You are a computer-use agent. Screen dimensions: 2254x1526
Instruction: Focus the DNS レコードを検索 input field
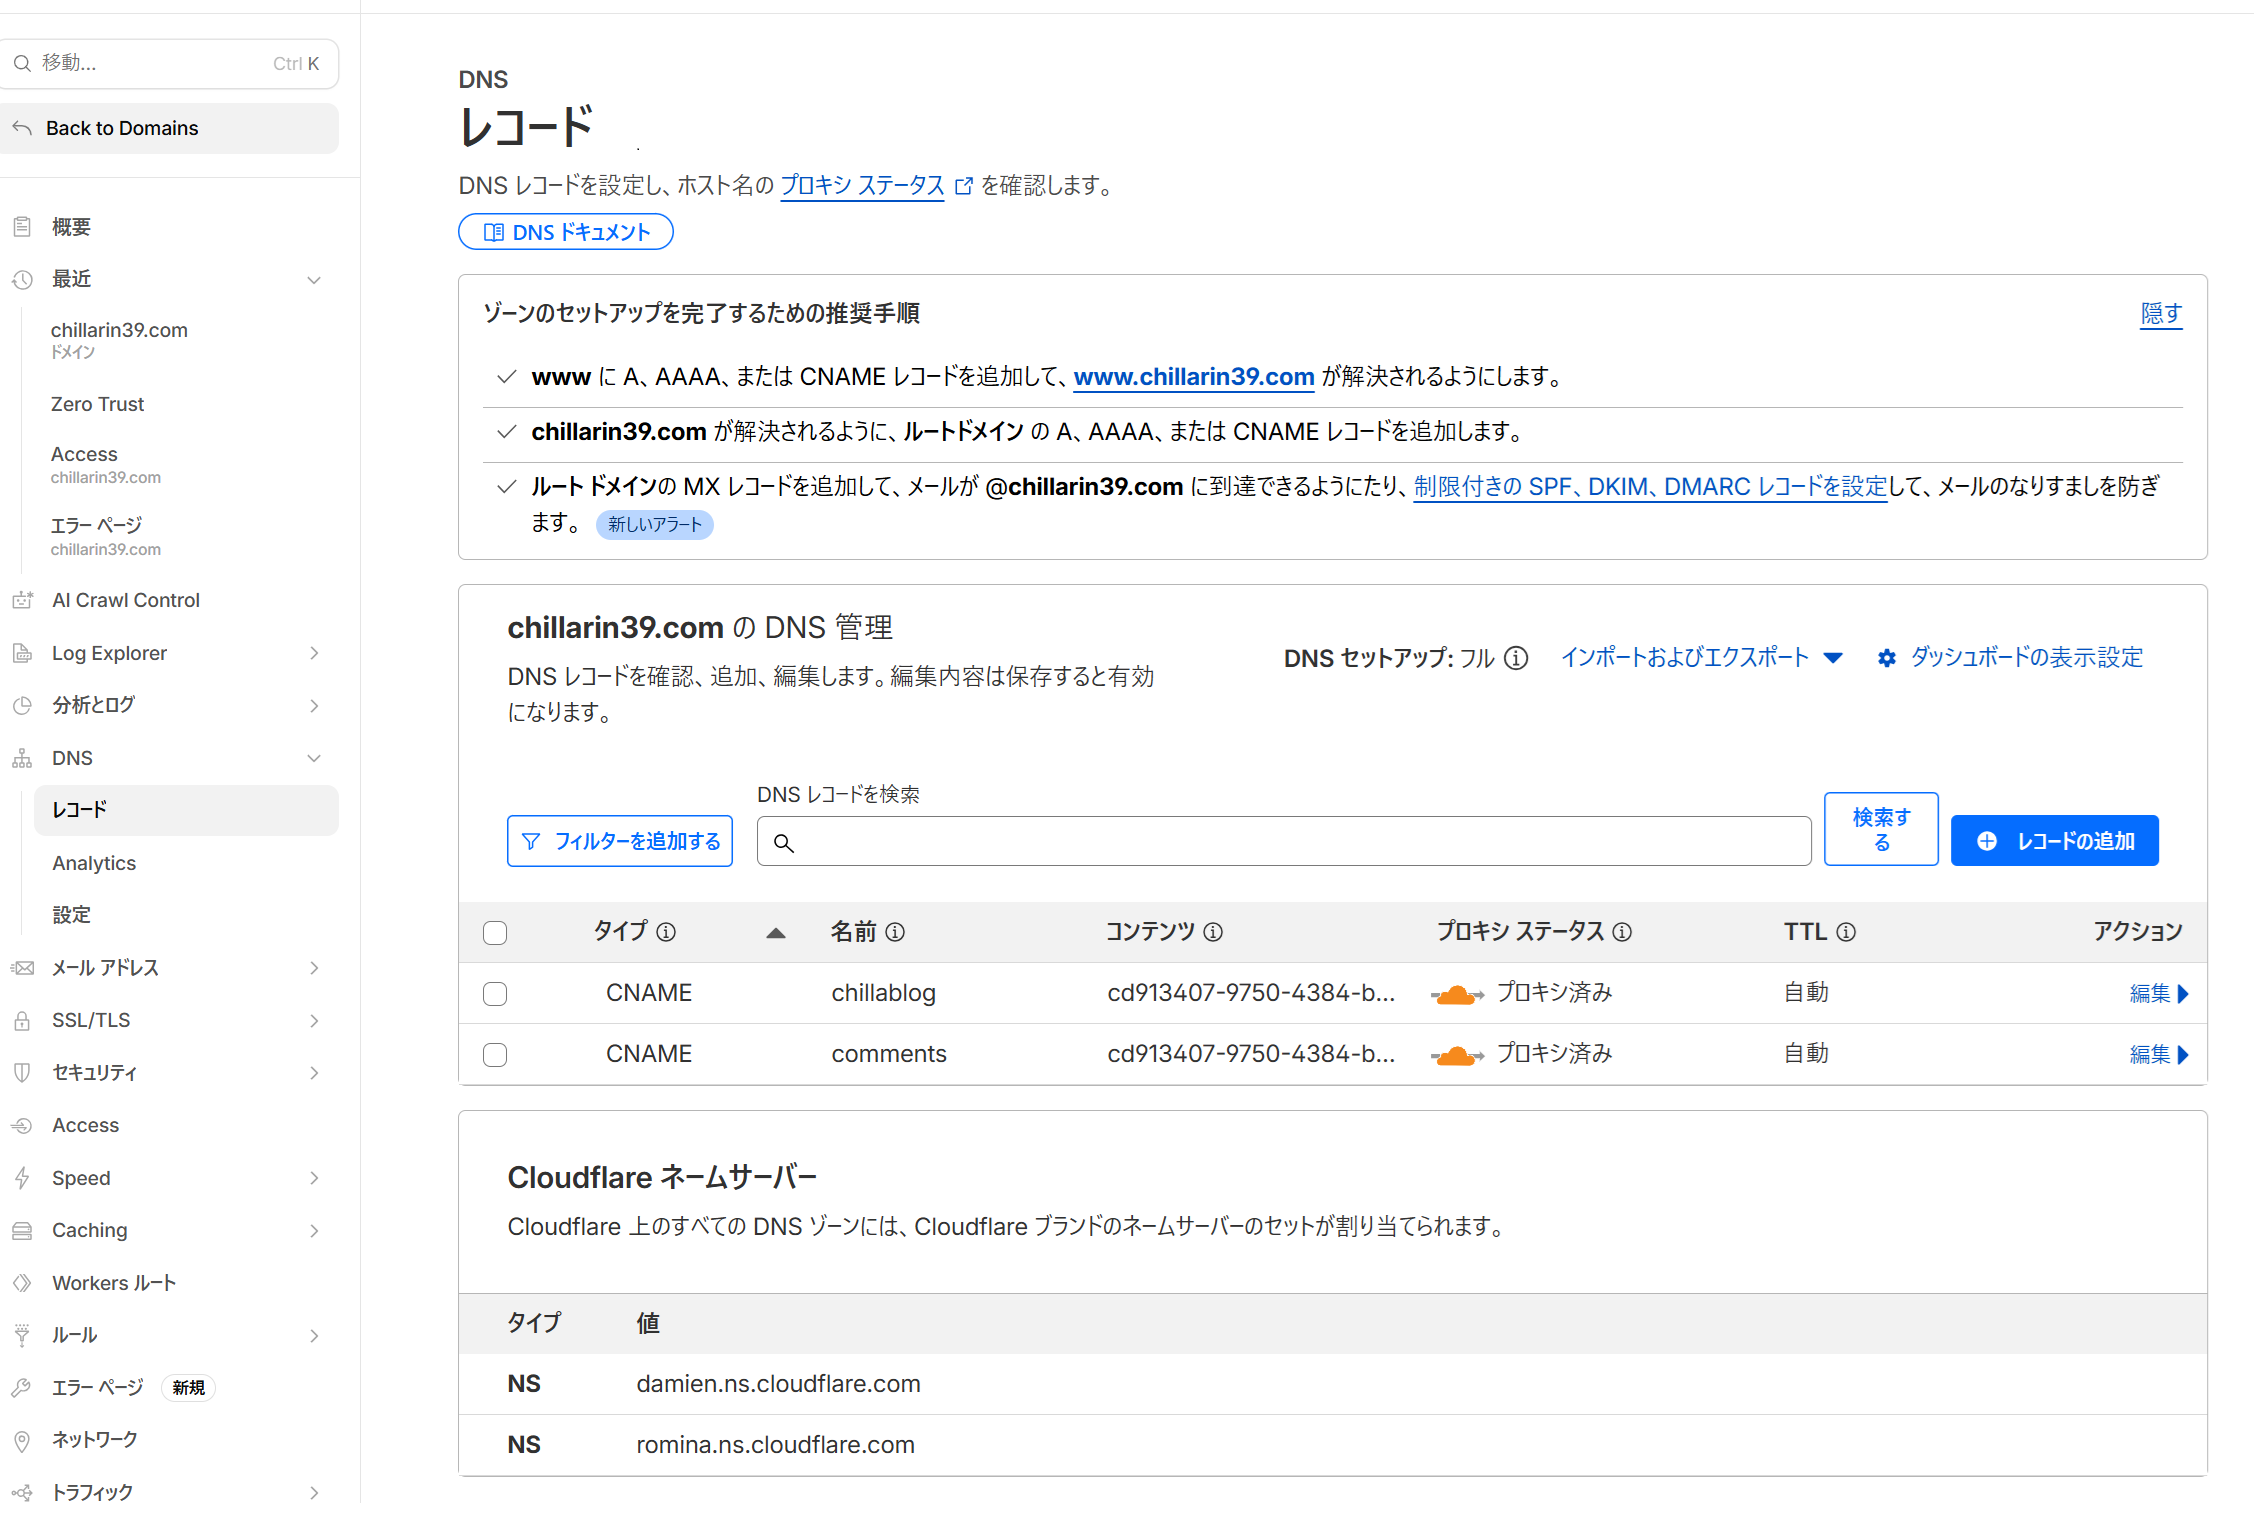1284,842
